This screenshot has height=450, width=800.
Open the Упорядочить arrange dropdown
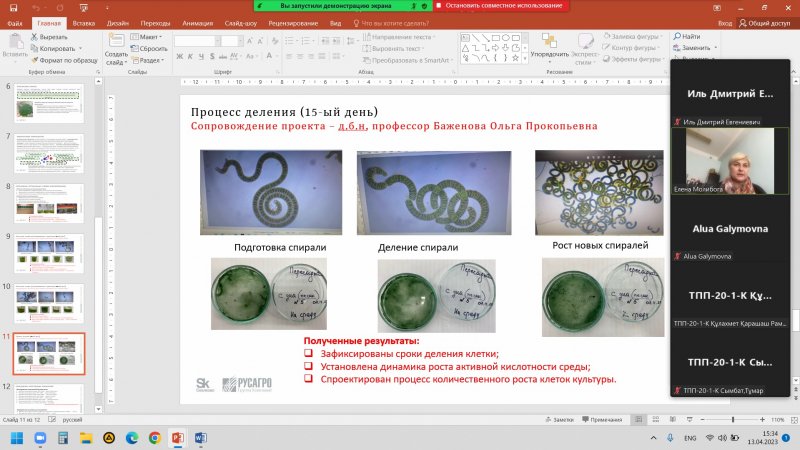click(x=549, y=46)
